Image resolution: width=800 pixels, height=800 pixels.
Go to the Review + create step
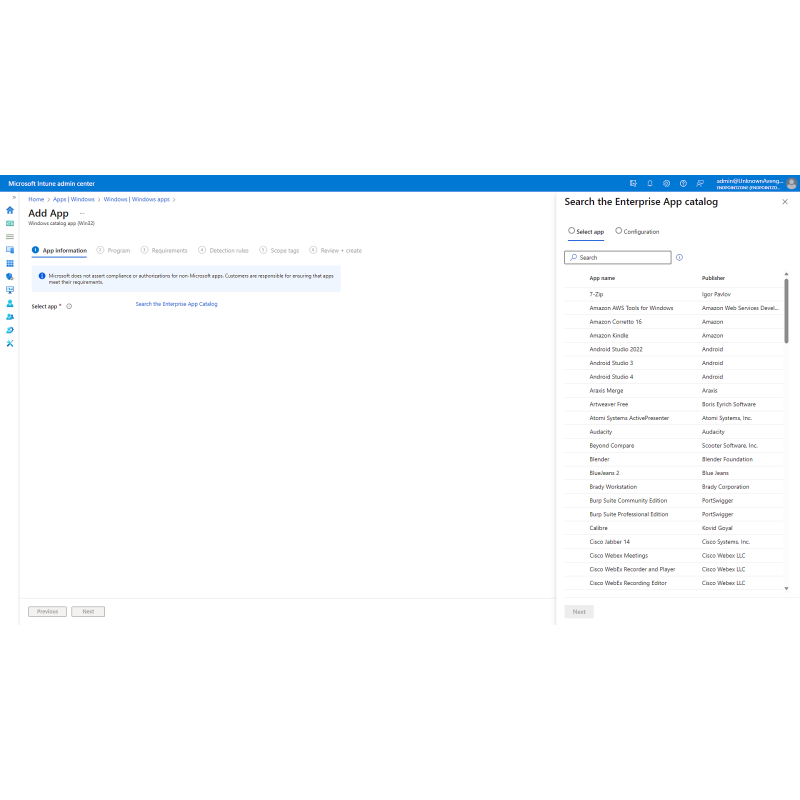(336, 251)
